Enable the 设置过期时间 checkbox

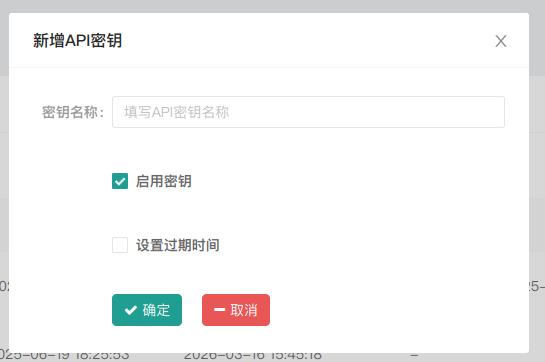tap(120, 245)
